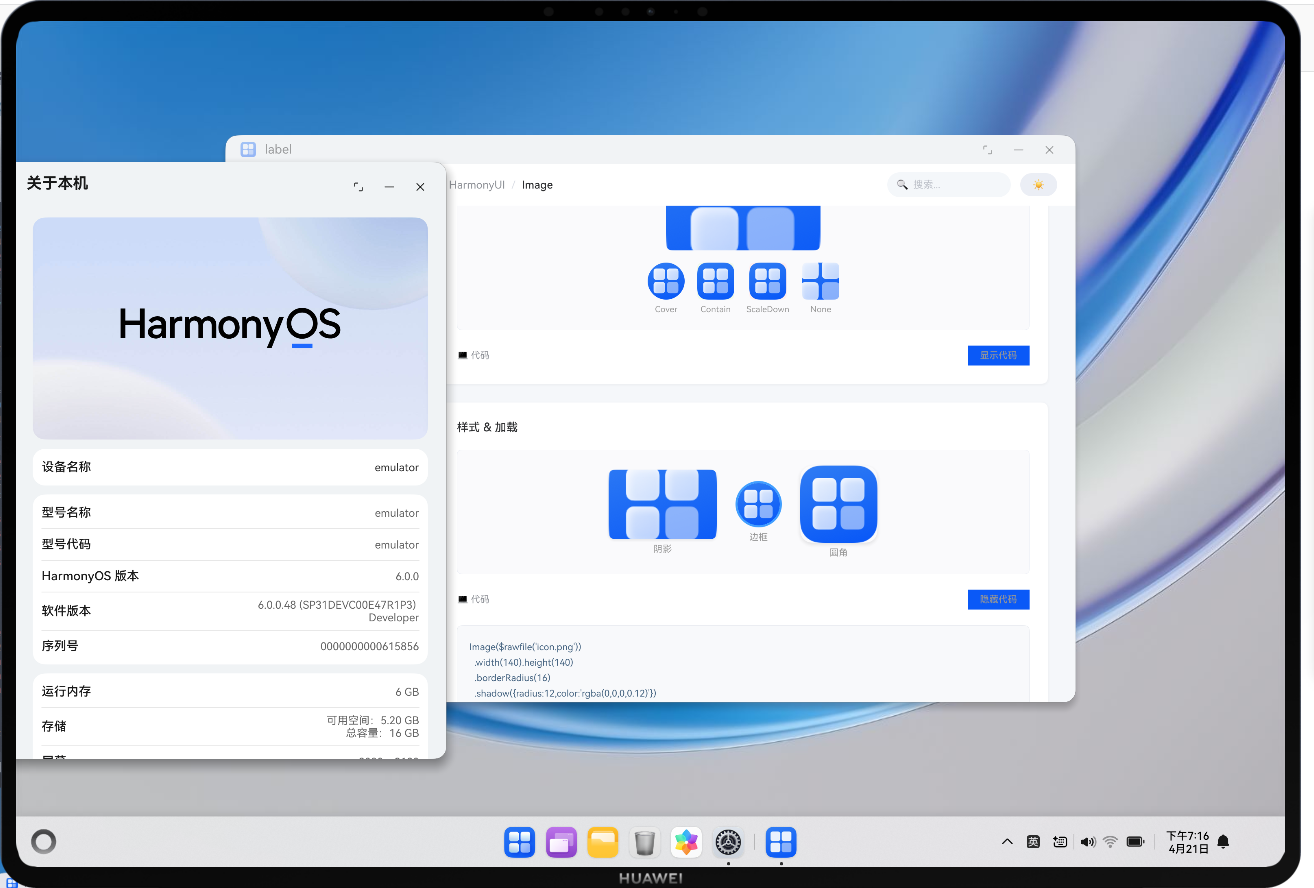
Task: Click the Cover sample image
Action: pos(666,281)
